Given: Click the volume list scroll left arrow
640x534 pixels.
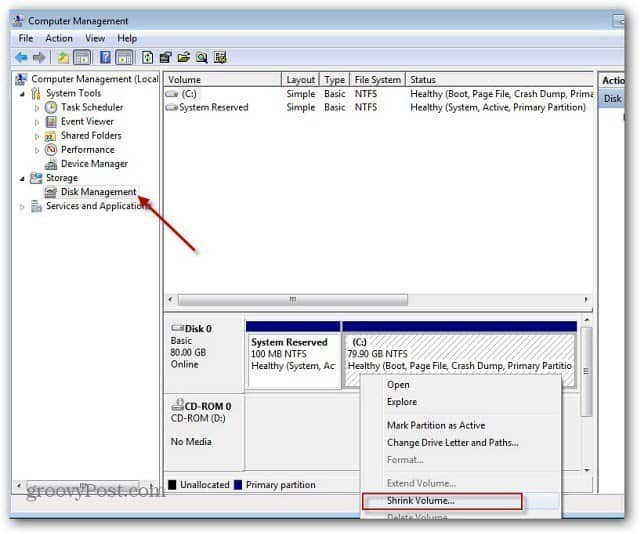Looking at the screenshot, I should coord(171,300).
